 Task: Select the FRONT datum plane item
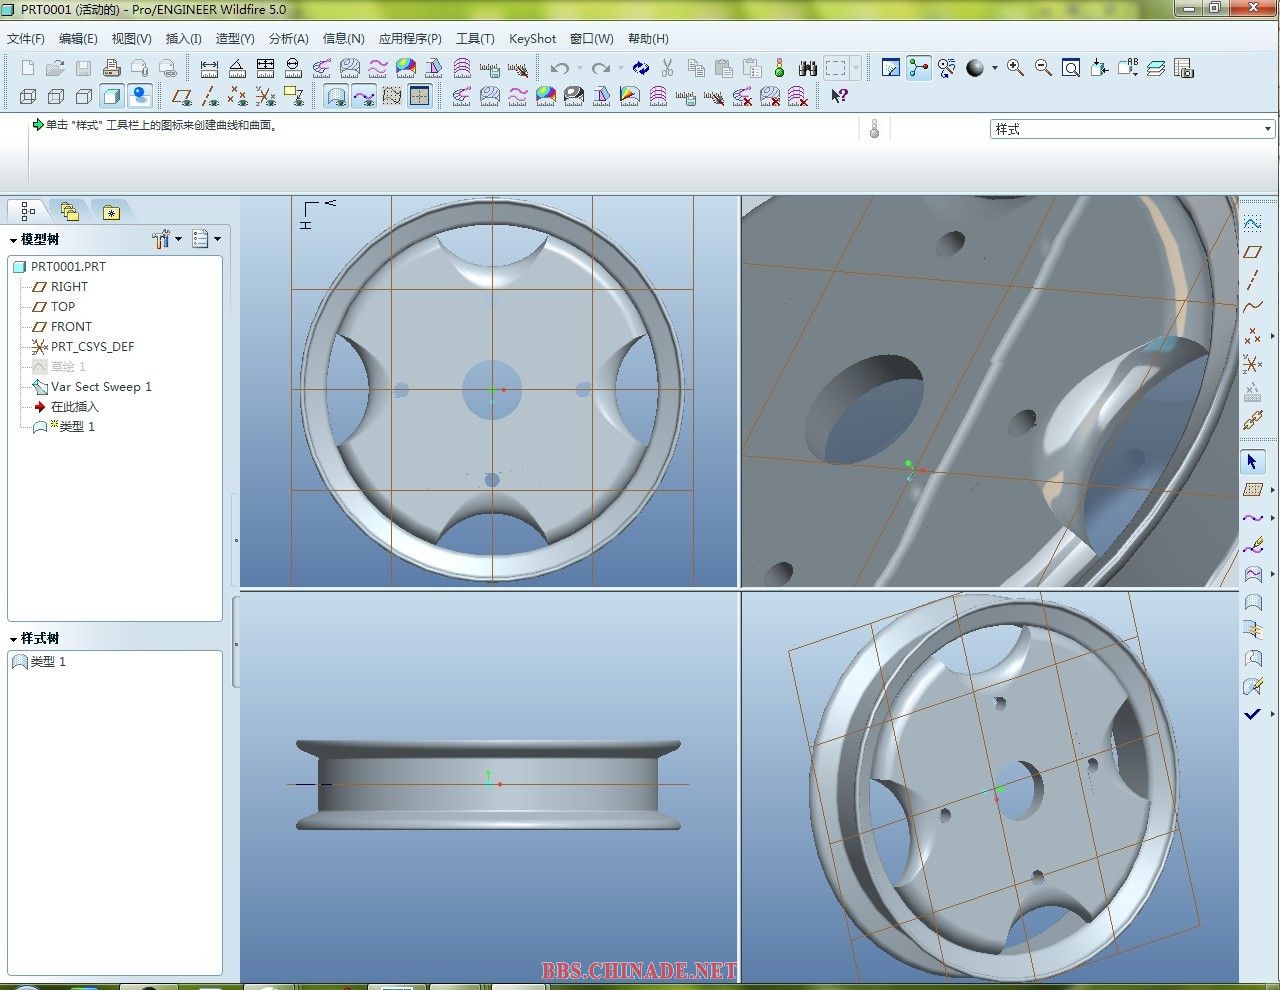tap(71, 327)
